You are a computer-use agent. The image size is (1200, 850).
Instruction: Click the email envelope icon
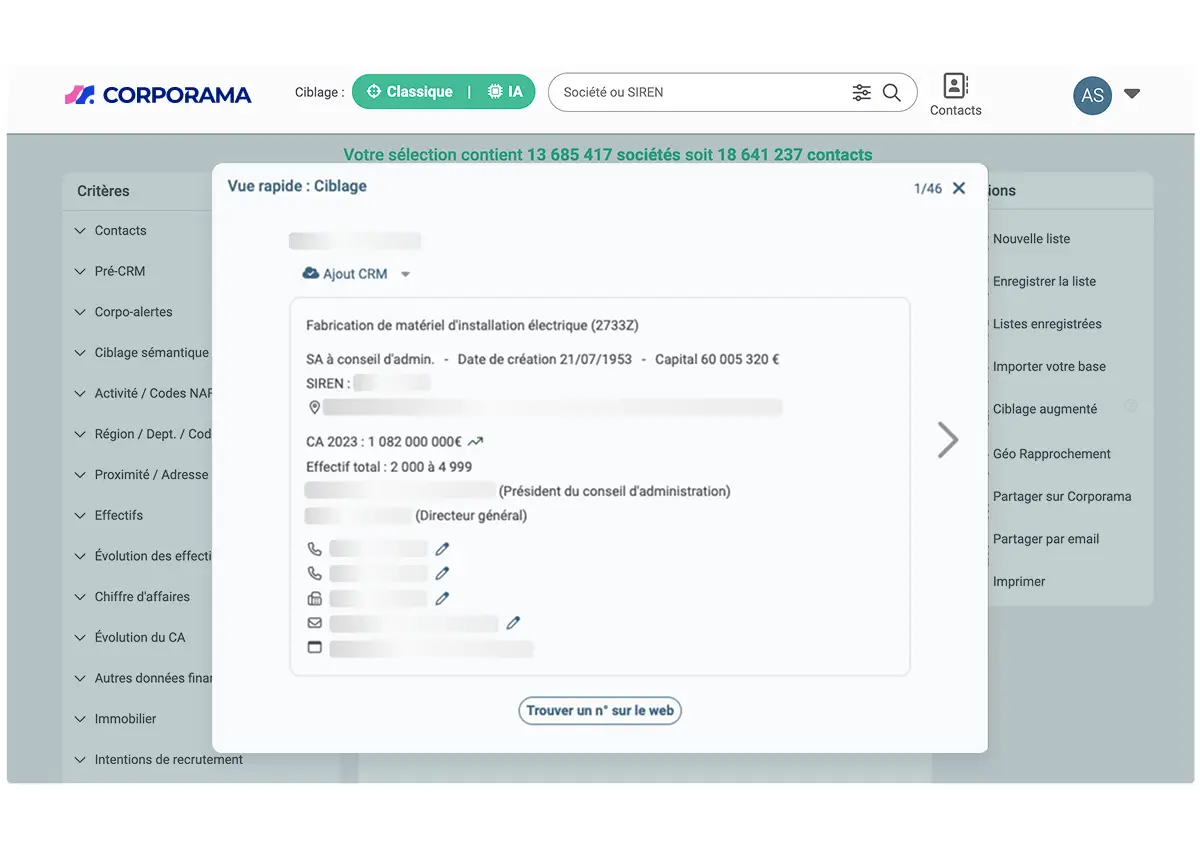pos(314,623)
